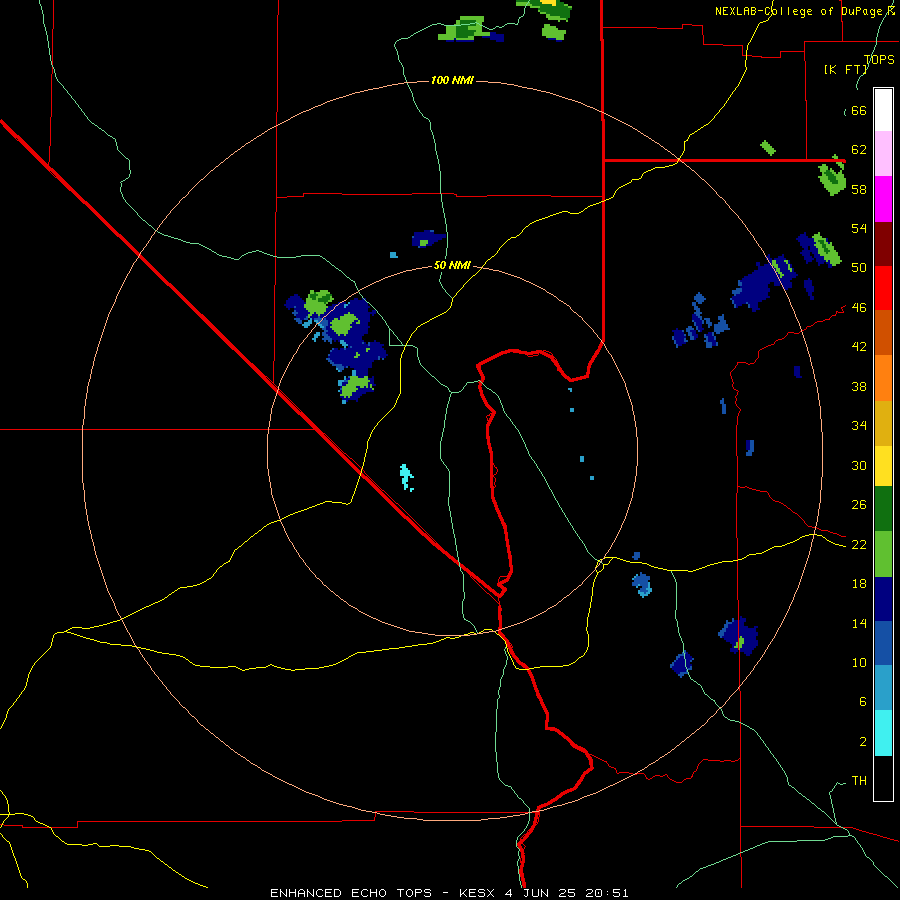
Task: Select the light pink legend color band
Action: 883,154
